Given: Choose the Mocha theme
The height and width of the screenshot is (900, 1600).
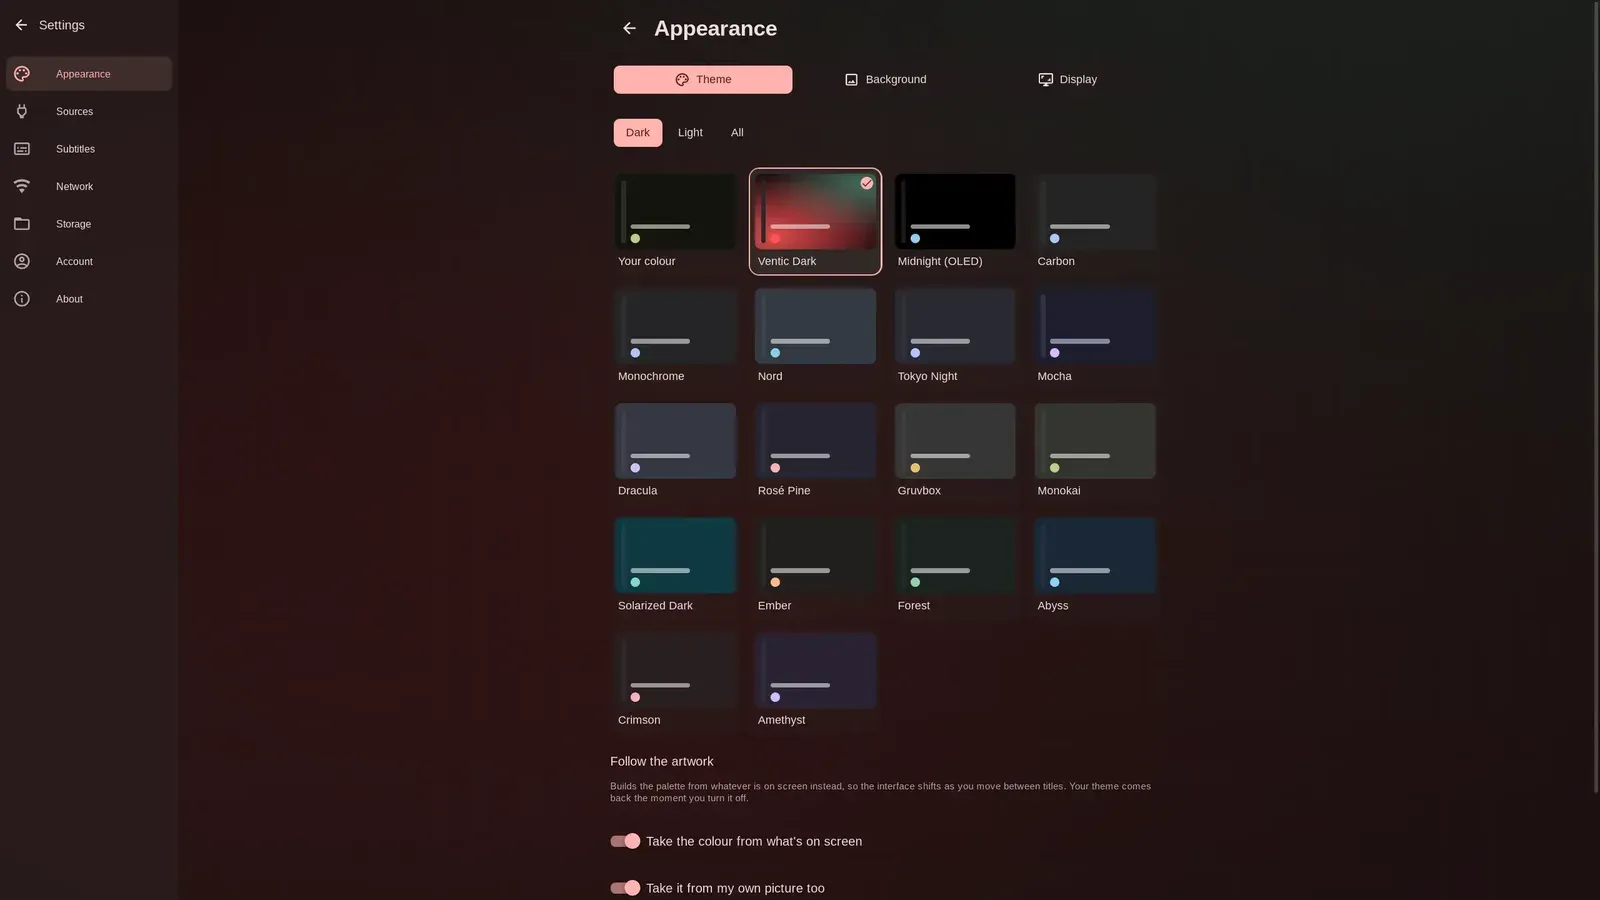Looking at the screenshot, I should click(x=1095, y=336).
